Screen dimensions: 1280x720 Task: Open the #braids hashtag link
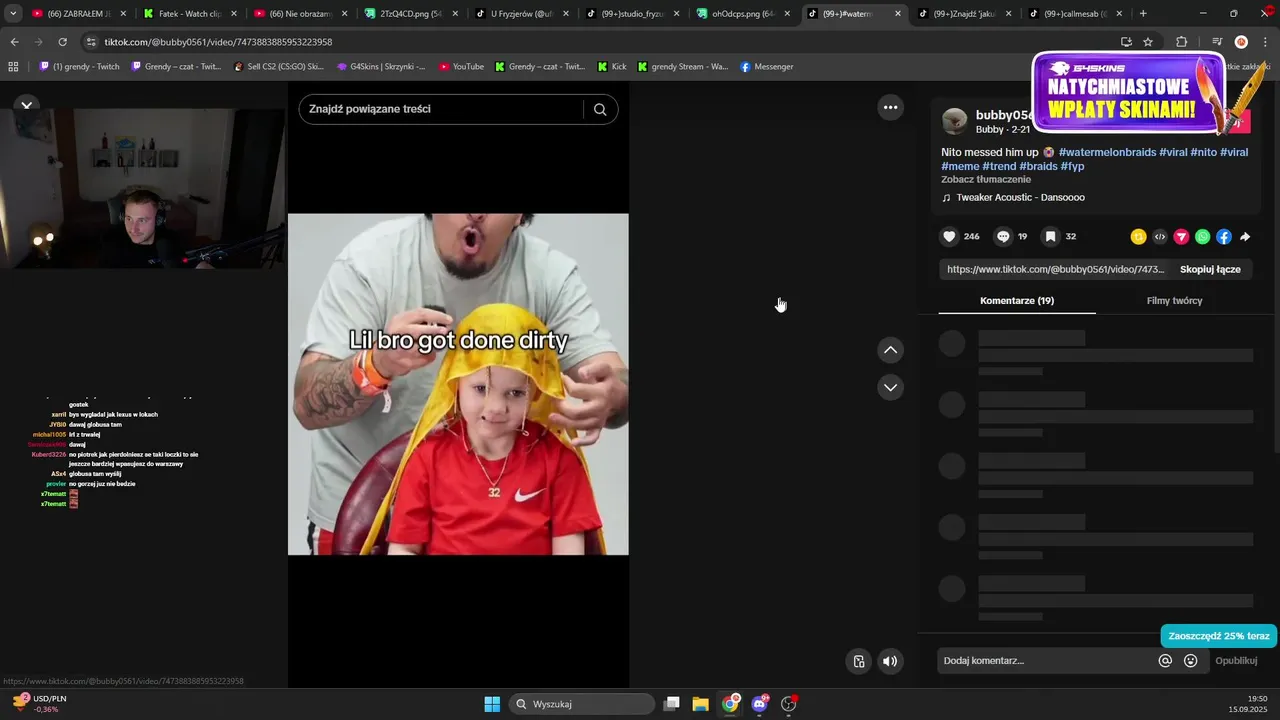1038,166
